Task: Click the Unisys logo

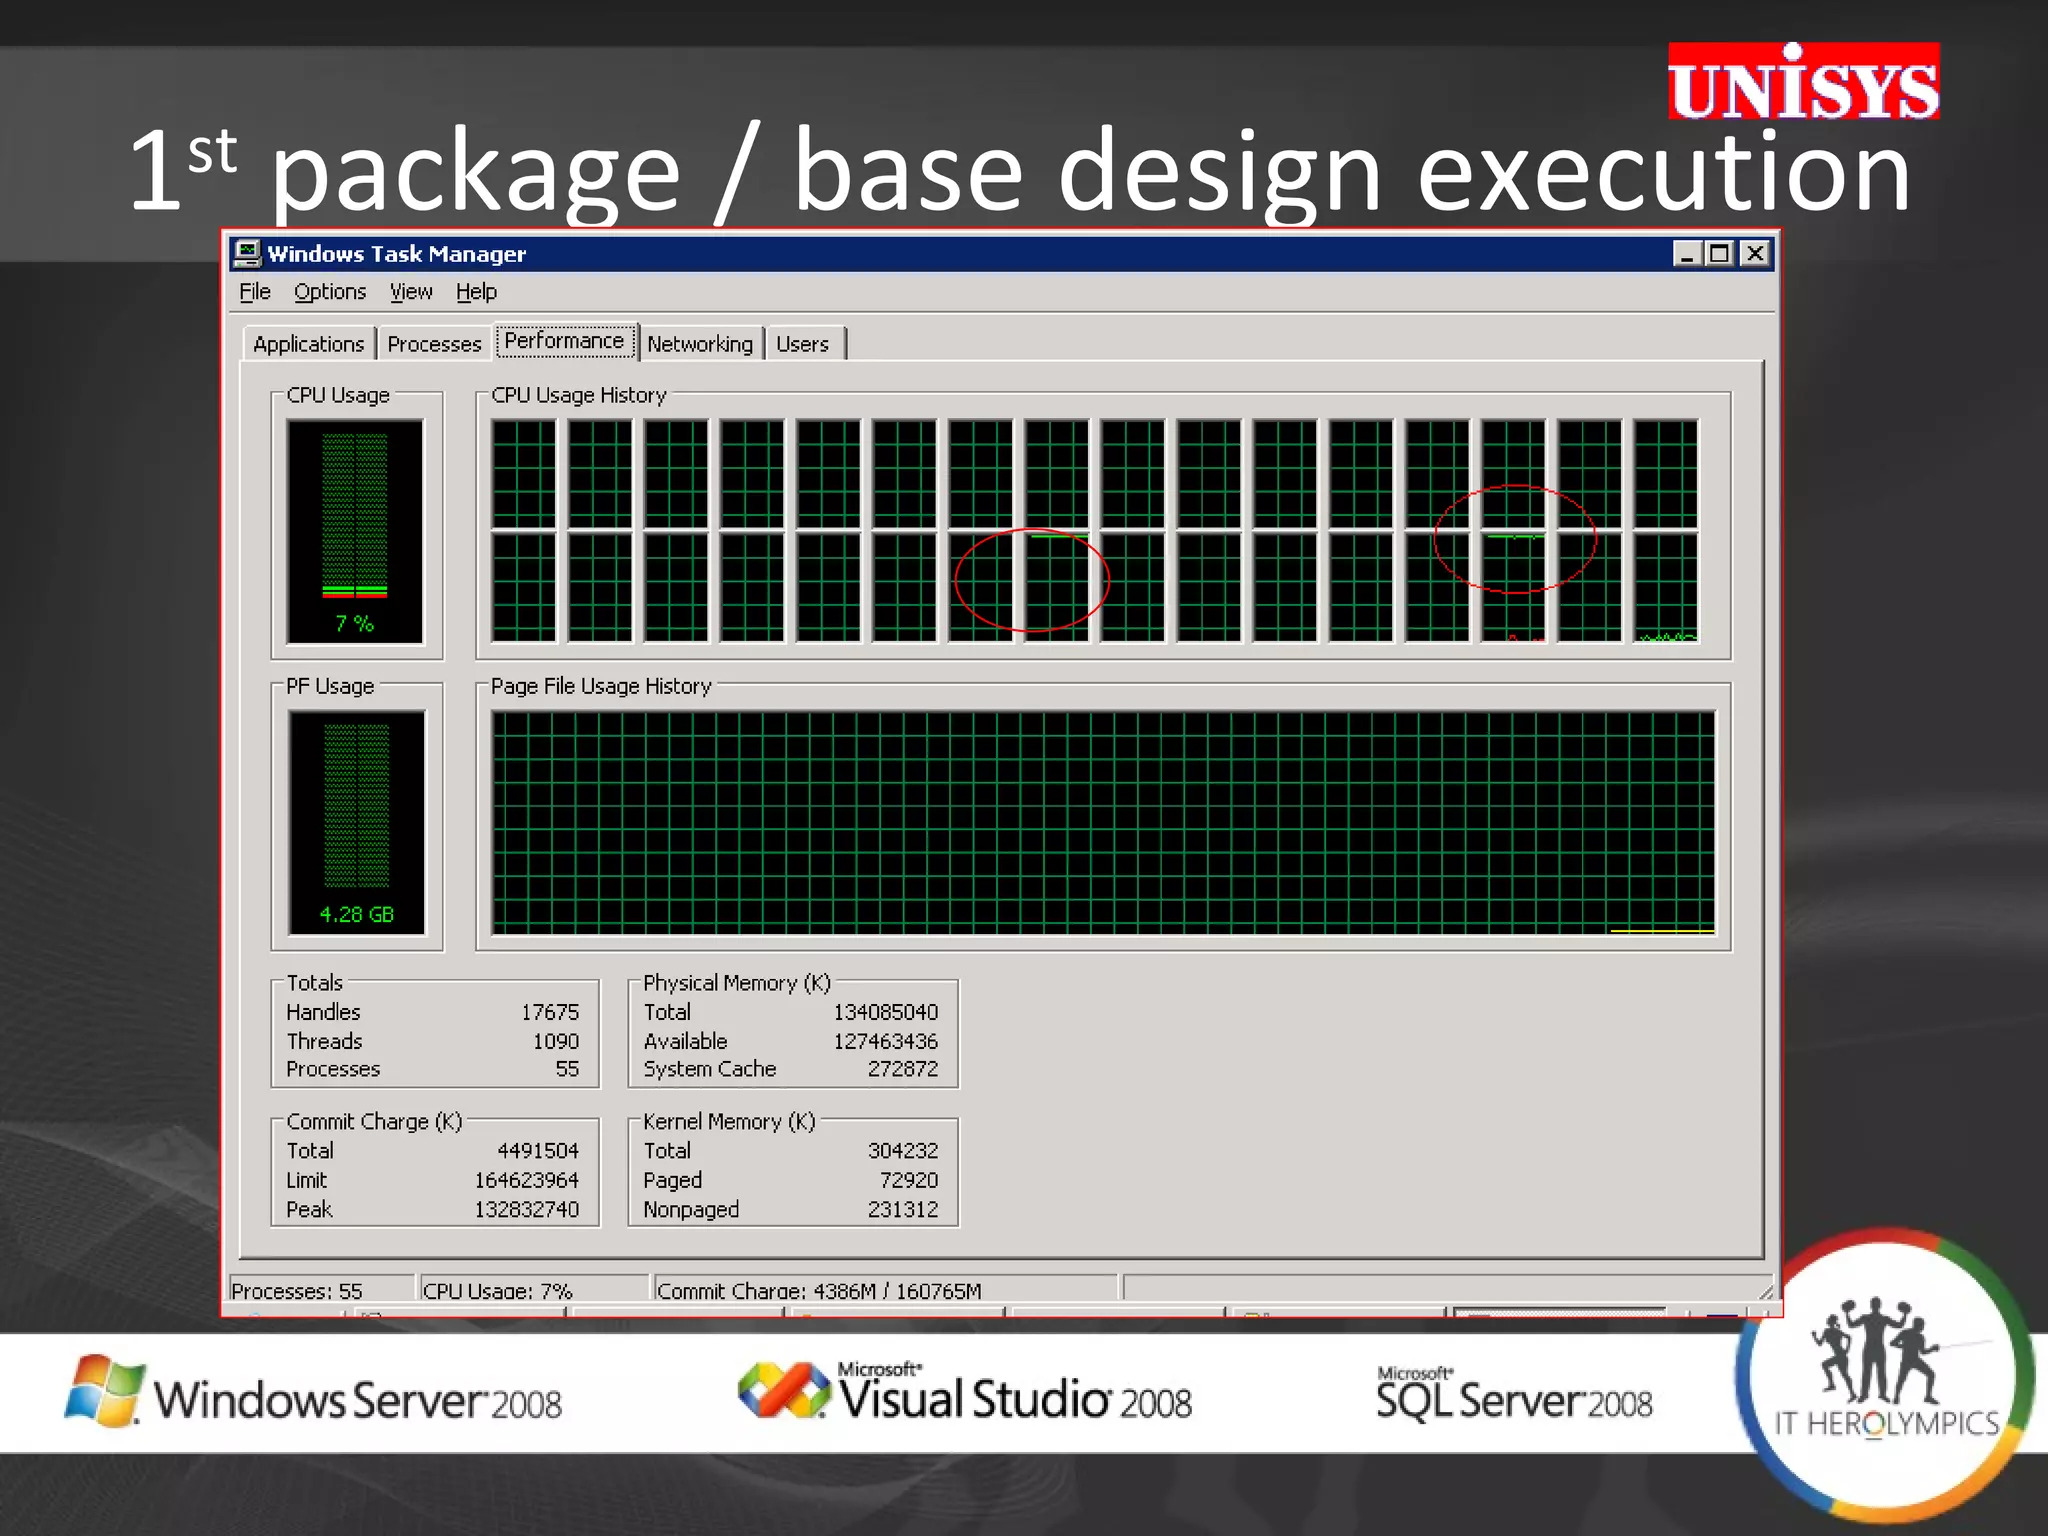Action: point(1804,82)
